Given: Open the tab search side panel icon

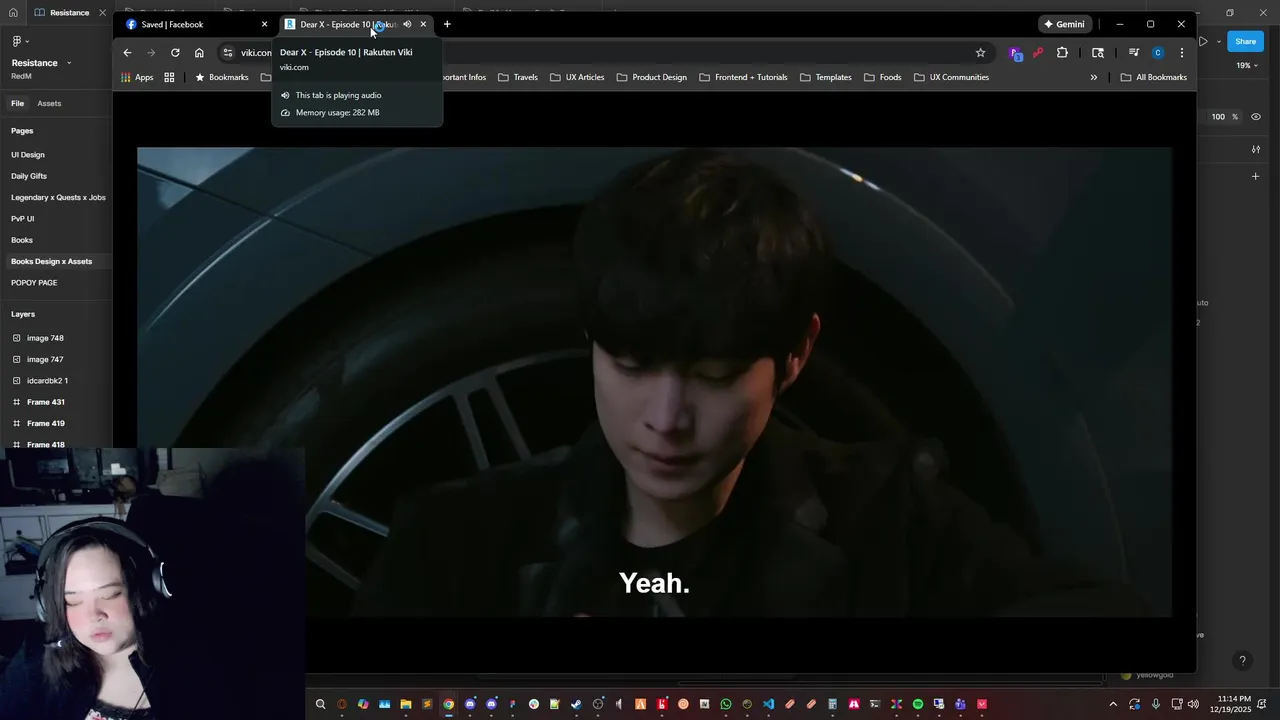Looking at the screenshot, I should tap(1098, 53).
